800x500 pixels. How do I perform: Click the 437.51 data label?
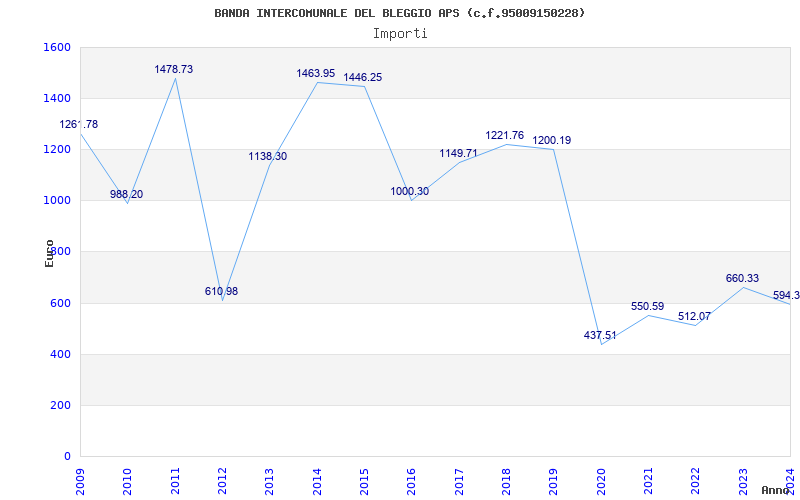point(600,336)
